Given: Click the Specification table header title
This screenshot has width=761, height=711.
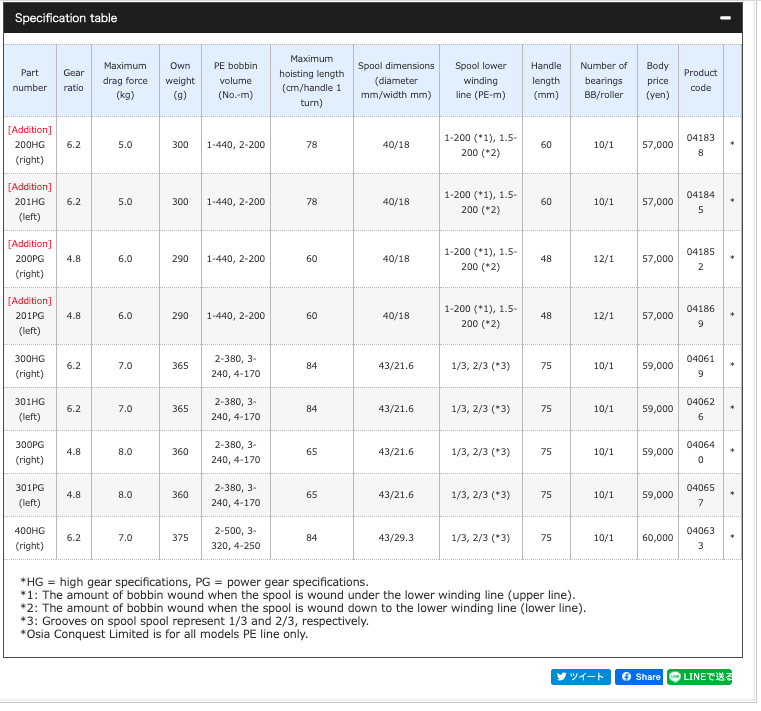Looking at the screenshot, I should [66, 18].
